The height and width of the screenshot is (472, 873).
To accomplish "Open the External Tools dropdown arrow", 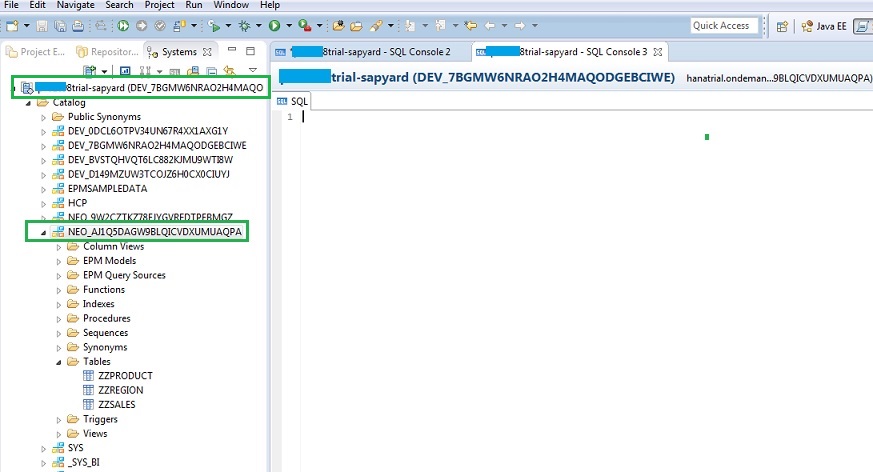I will click(319, 26).
